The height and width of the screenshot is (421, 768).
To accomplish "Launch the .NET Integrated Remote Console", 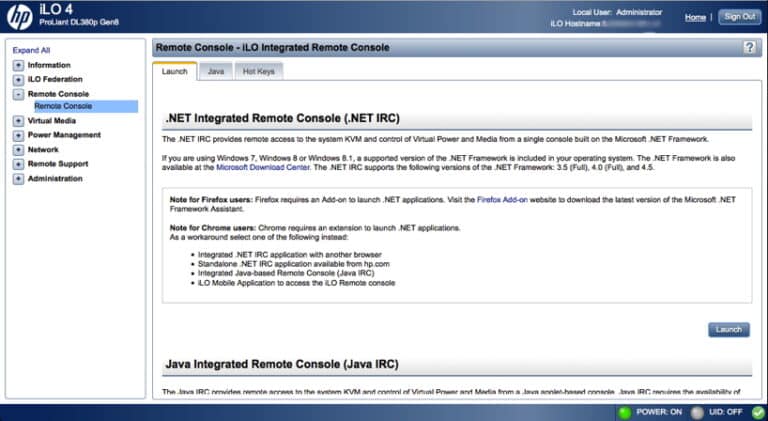I will (728, 329).
